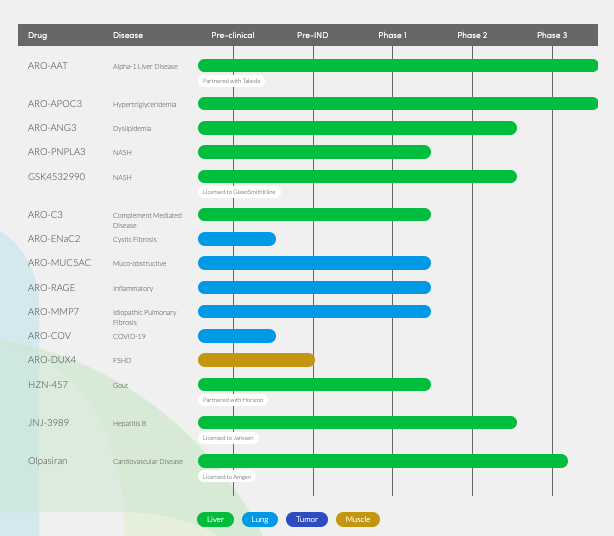Open the ARO-C3 drug name
Image resolution: width=614 pixels, height=536 pixels.
[x=45, y=215]
